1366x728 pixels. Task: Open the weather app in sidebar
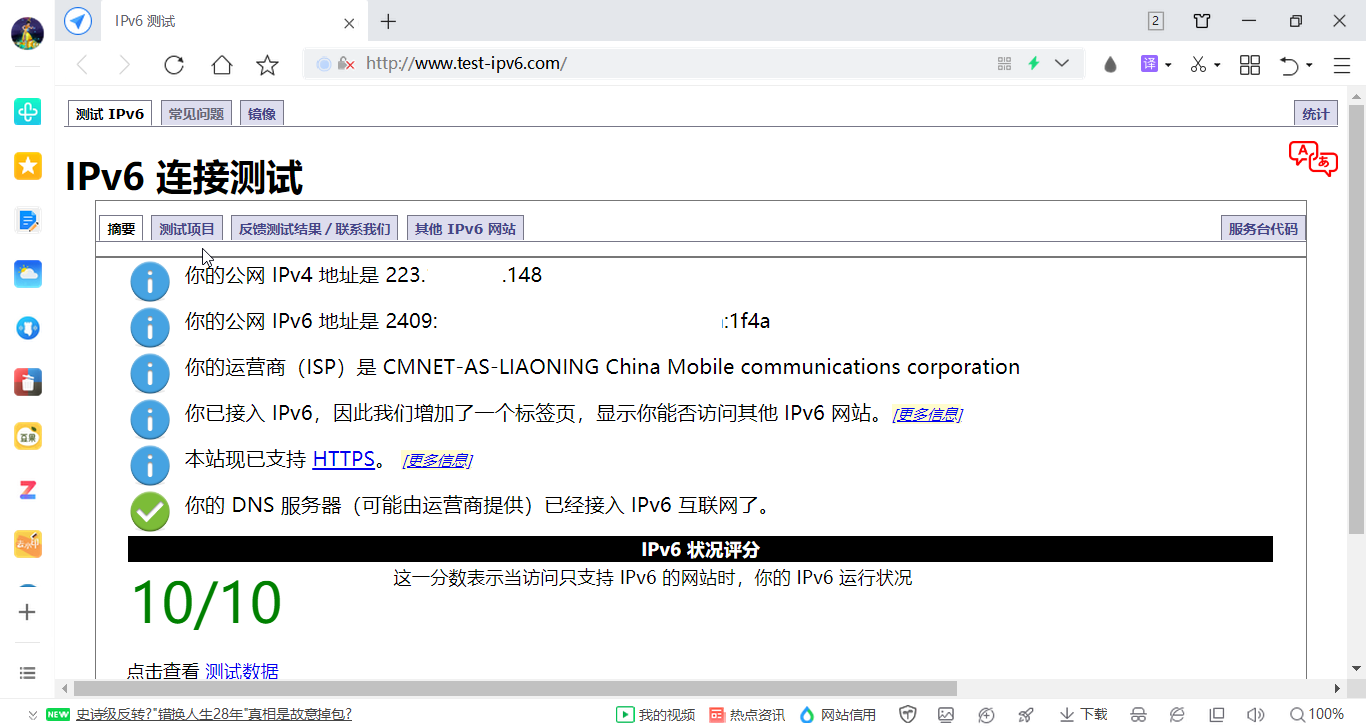click(x=28, y=274)
